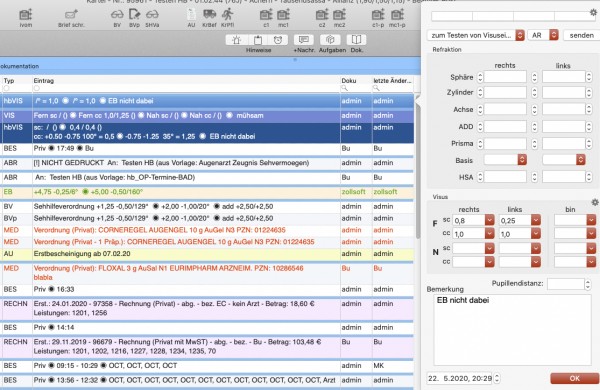Click the alarm clock Hinweise icon

[x=278, y=40]
